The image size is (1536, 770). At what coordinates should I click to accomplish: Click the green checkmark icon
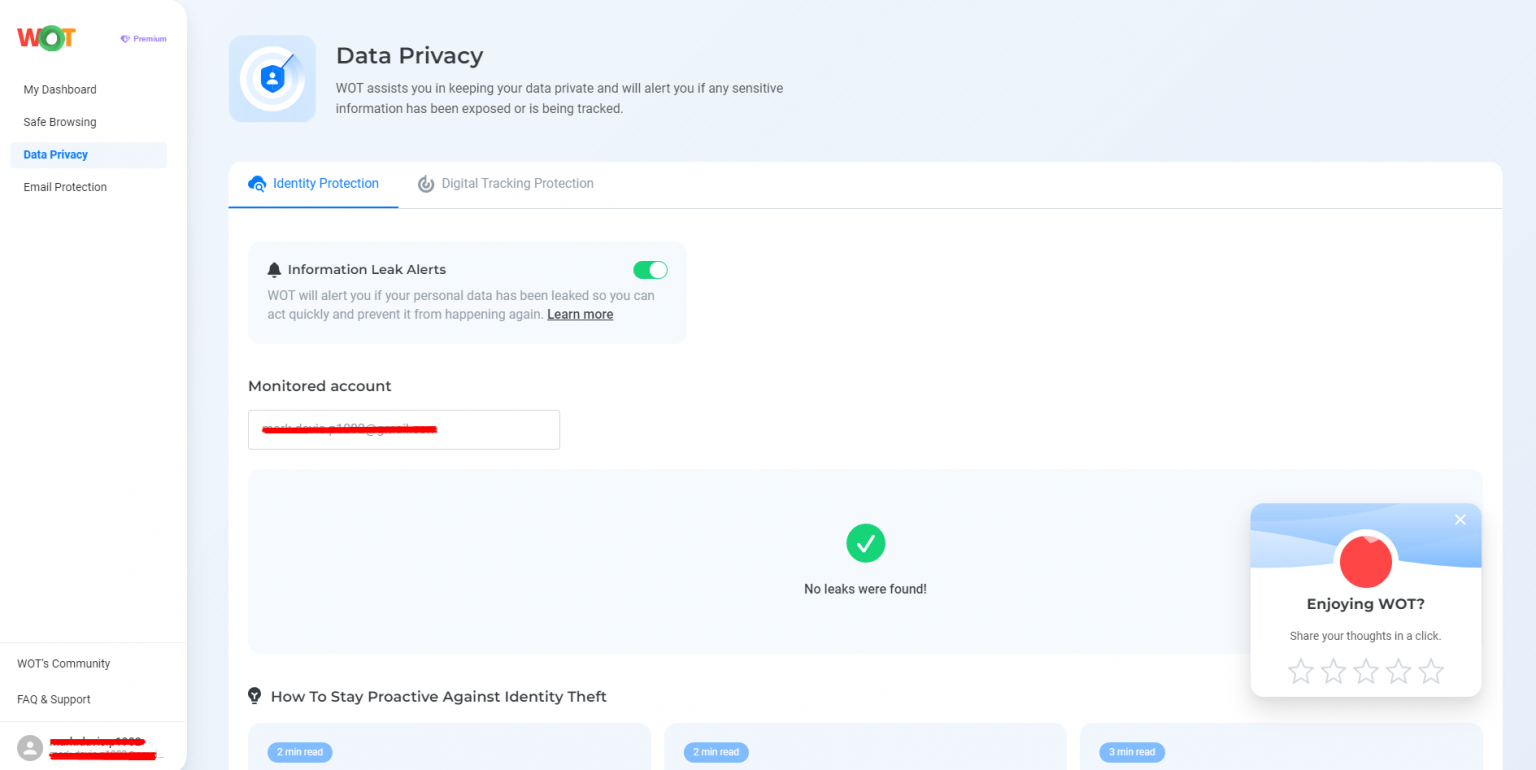pyautogui.click(x=865, y=543)
